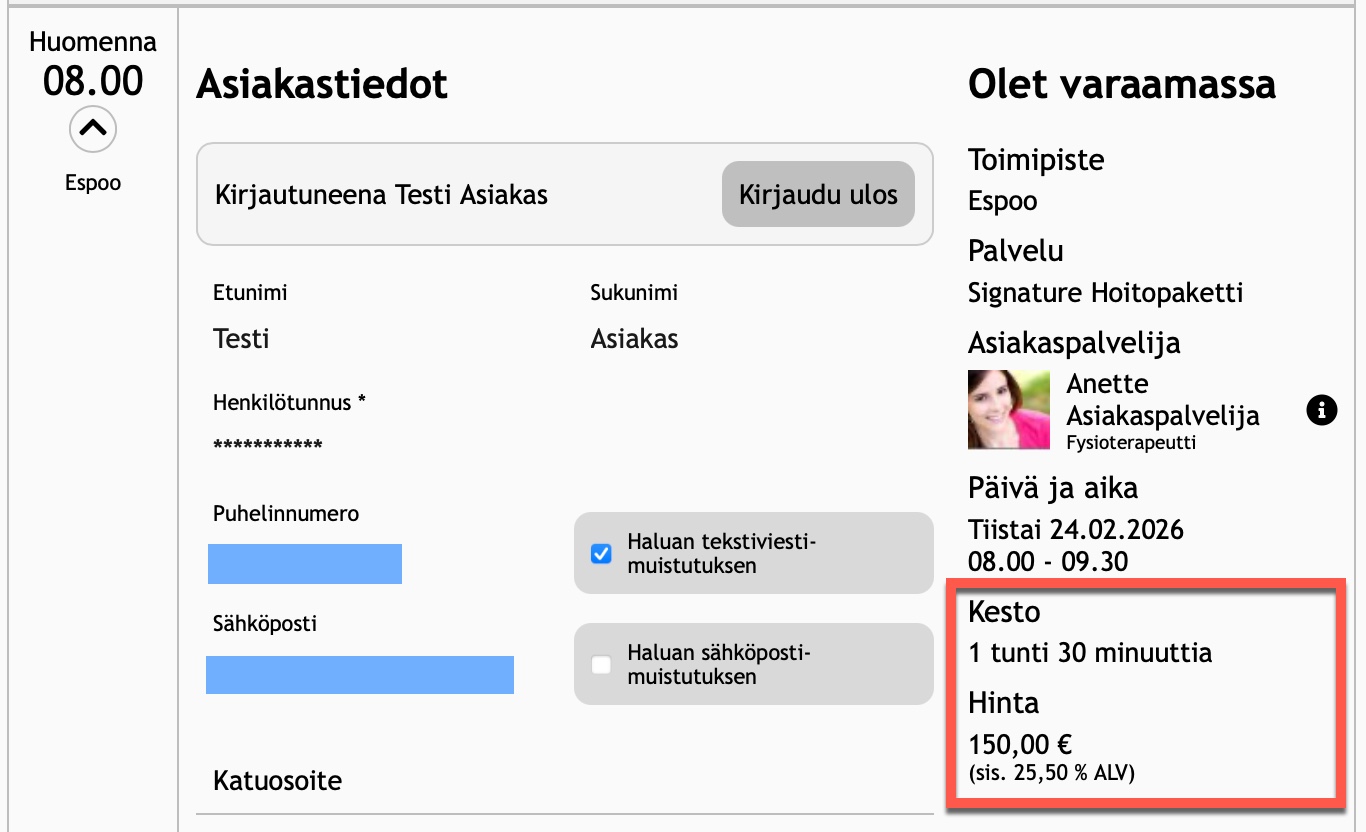Click the Tiistai 24.02.2026 date text
Screen dimensions: 1366x832
pyautogui.click(x=1075, y=529)
